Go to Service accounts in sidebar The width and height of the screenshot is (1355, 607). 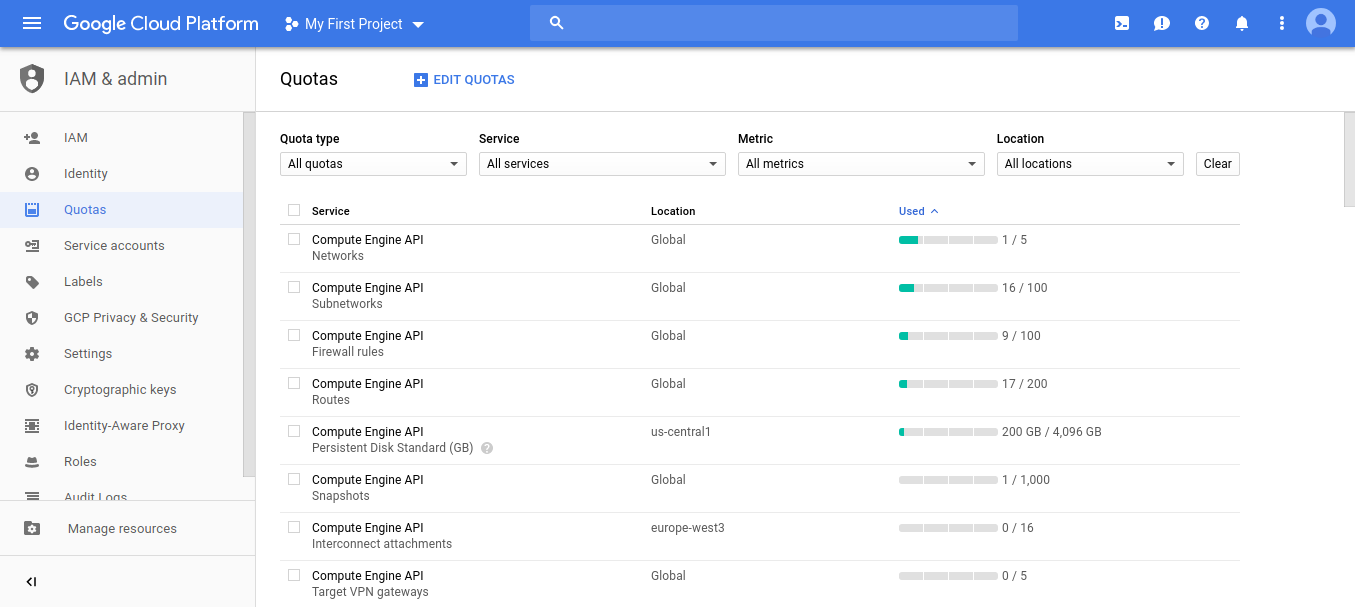(x=114, y=246)
